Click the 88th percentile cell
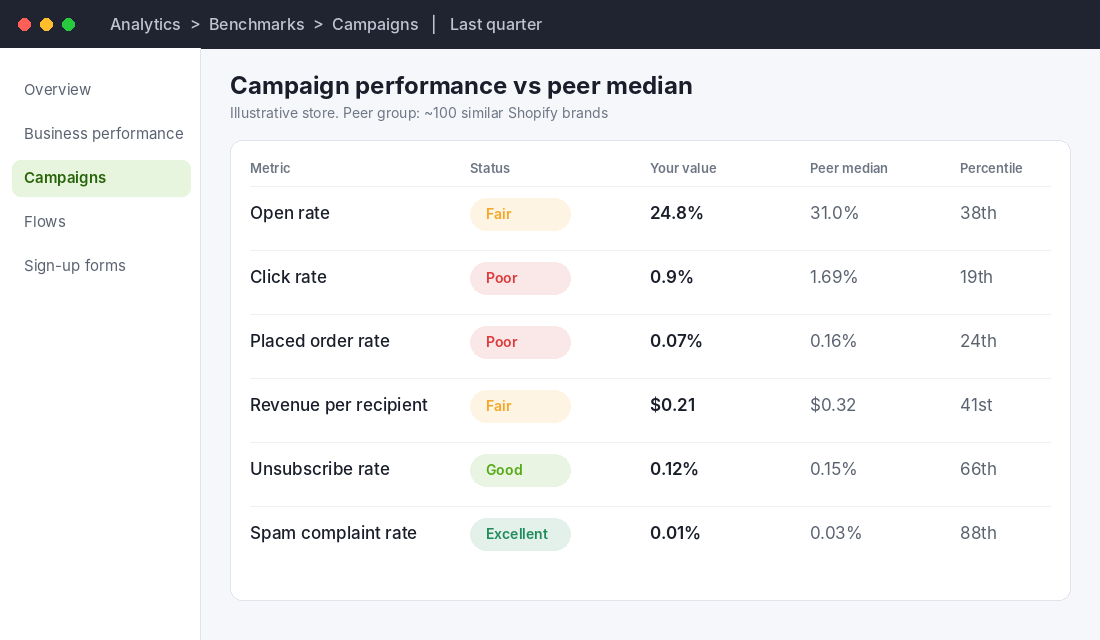The image size is (1100, 640). click(978, 533)
